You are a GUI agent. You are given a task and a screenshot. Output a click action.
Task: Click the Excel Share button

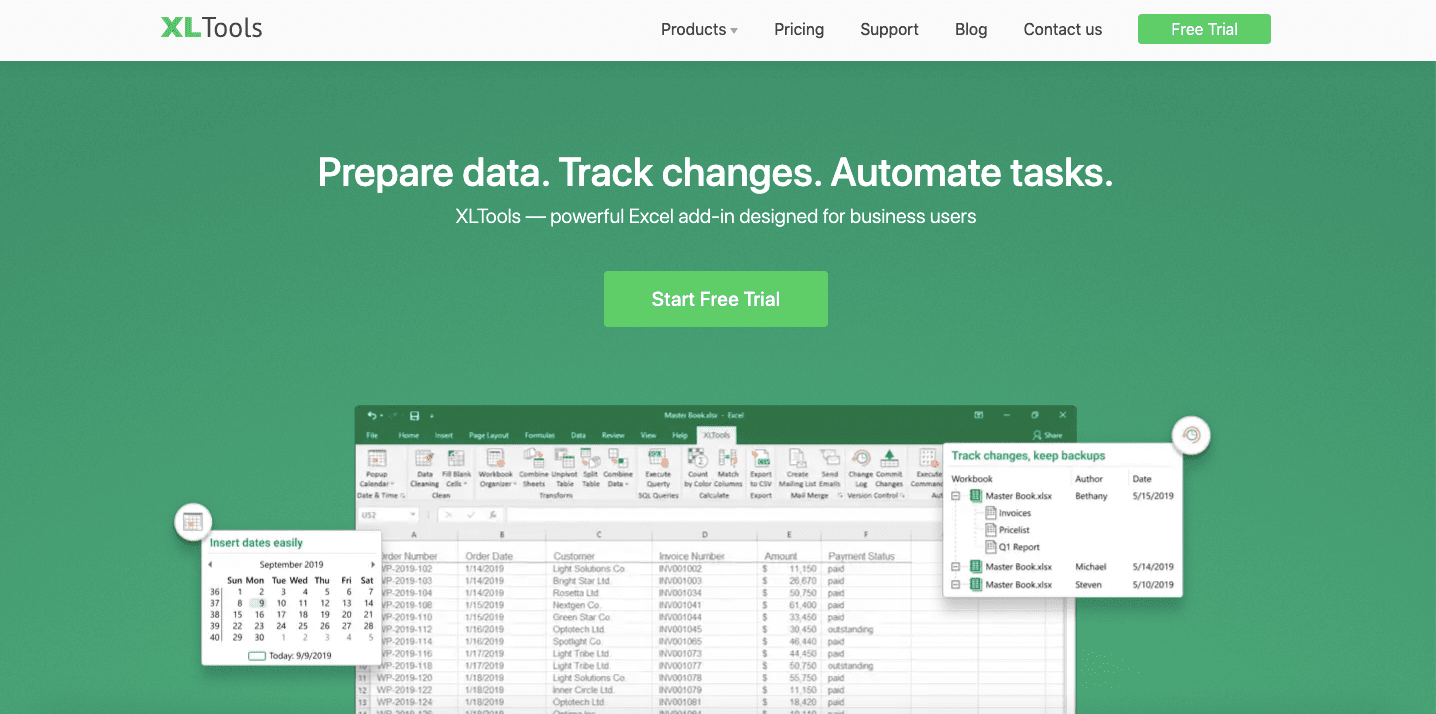1048,435
